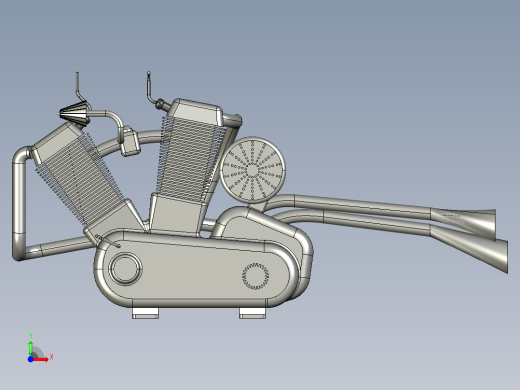Select the right mounting foot under the crankcase

click(252, 313)
